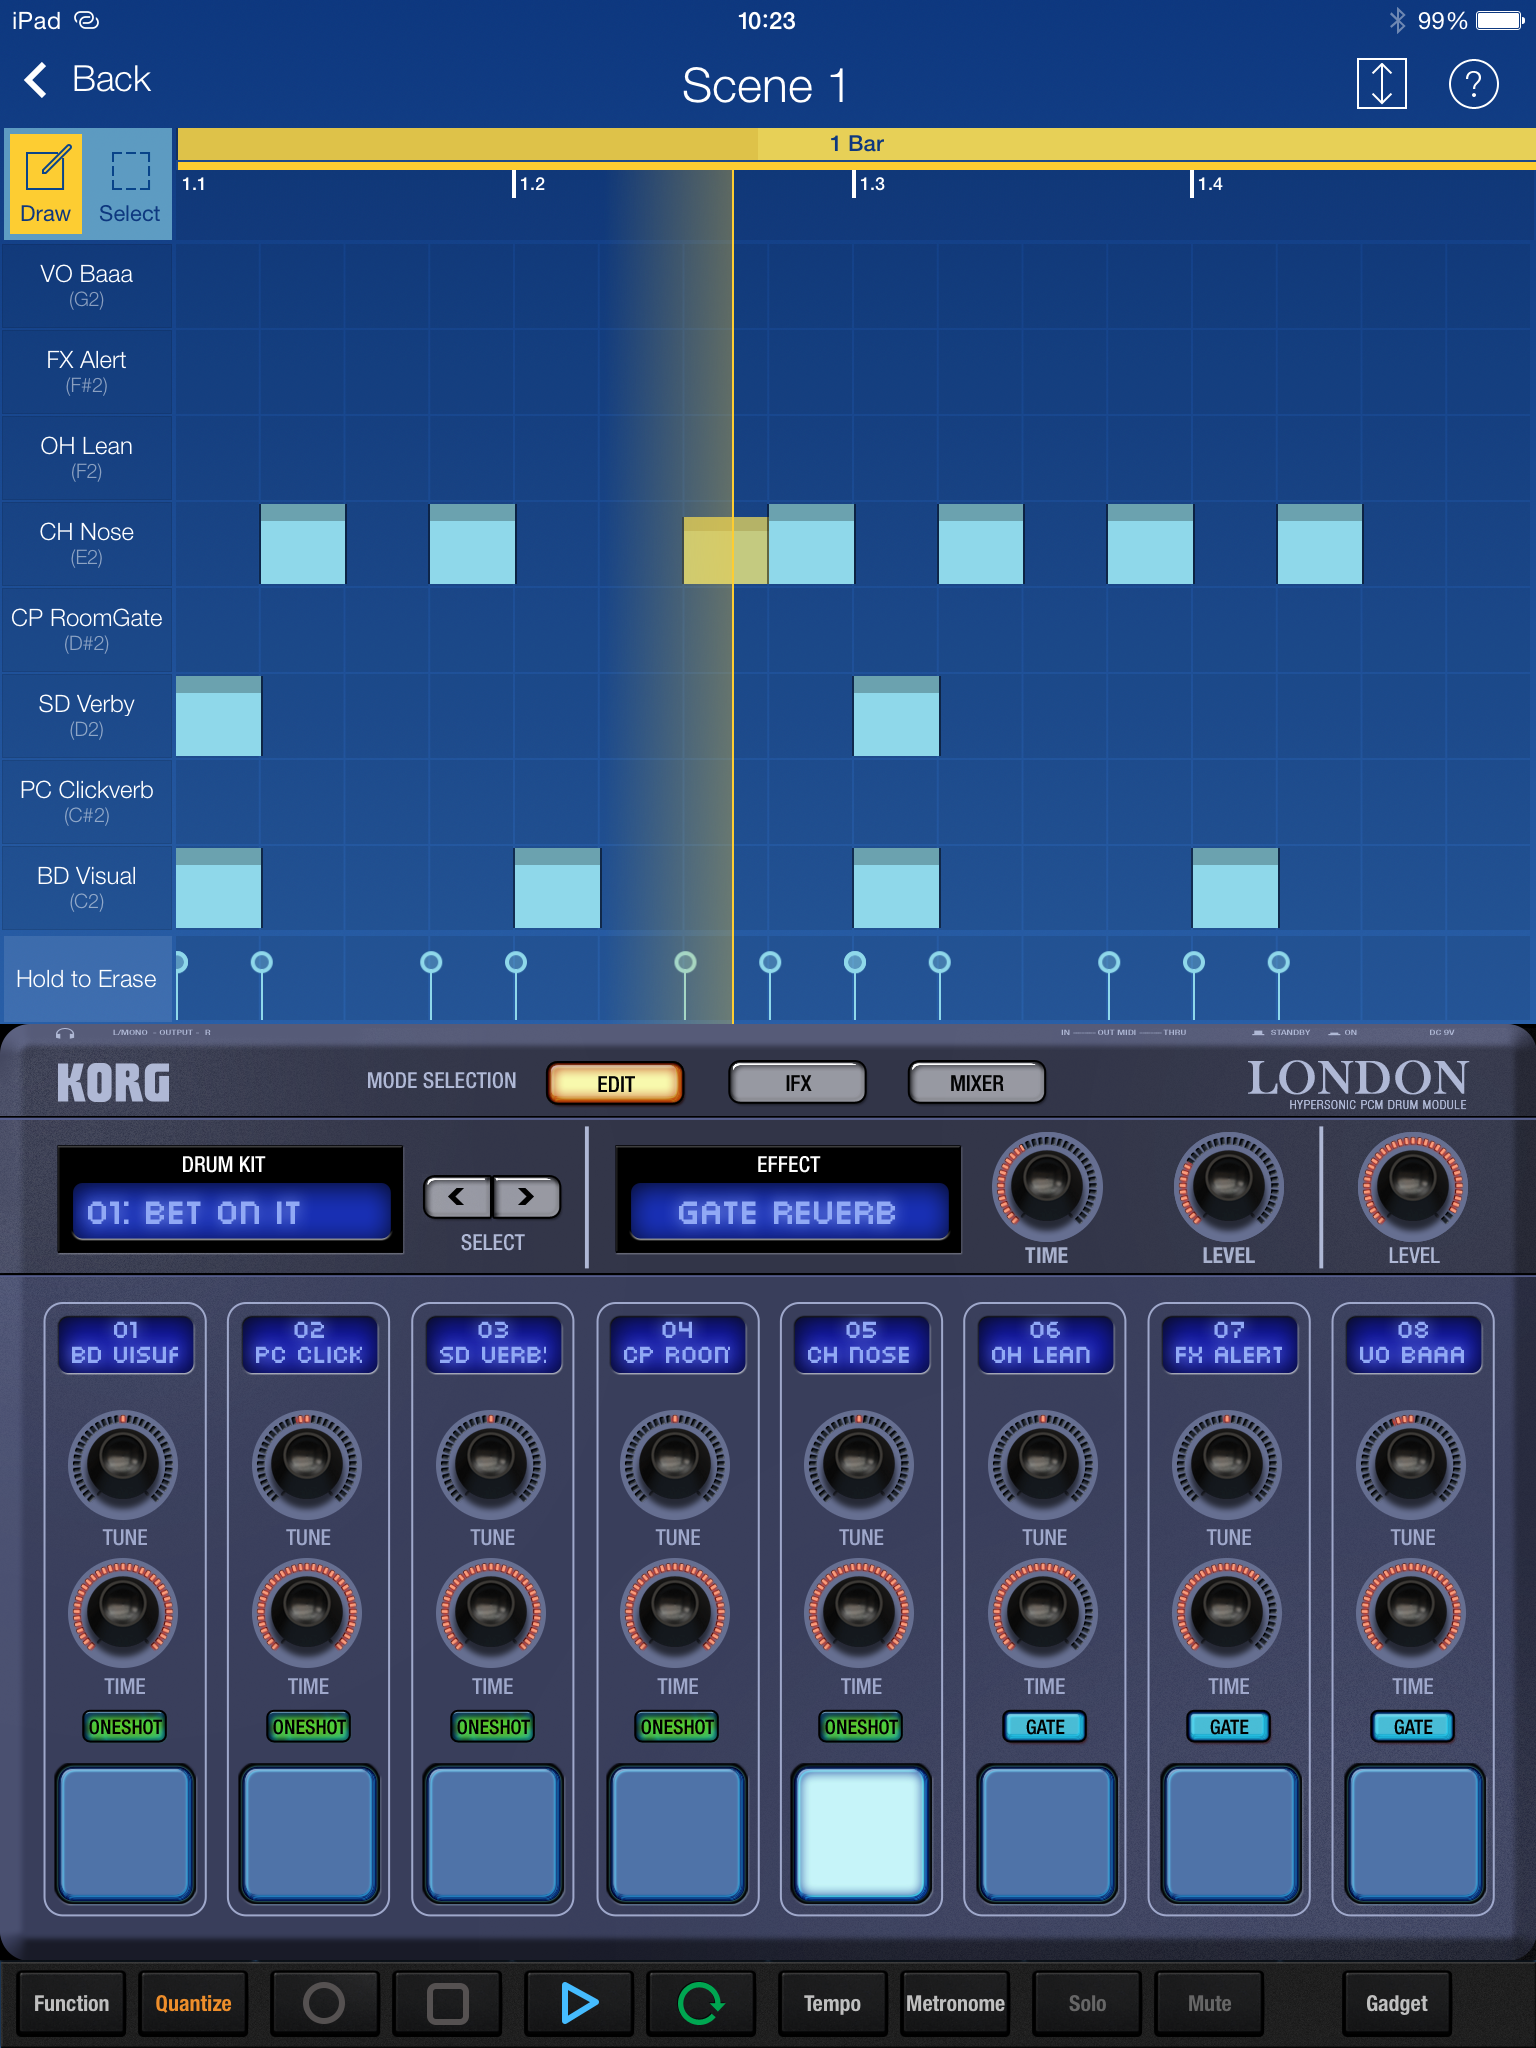Toggle Solo for the track
Screen dimensions: 1536x2048
point(1087,2003)
